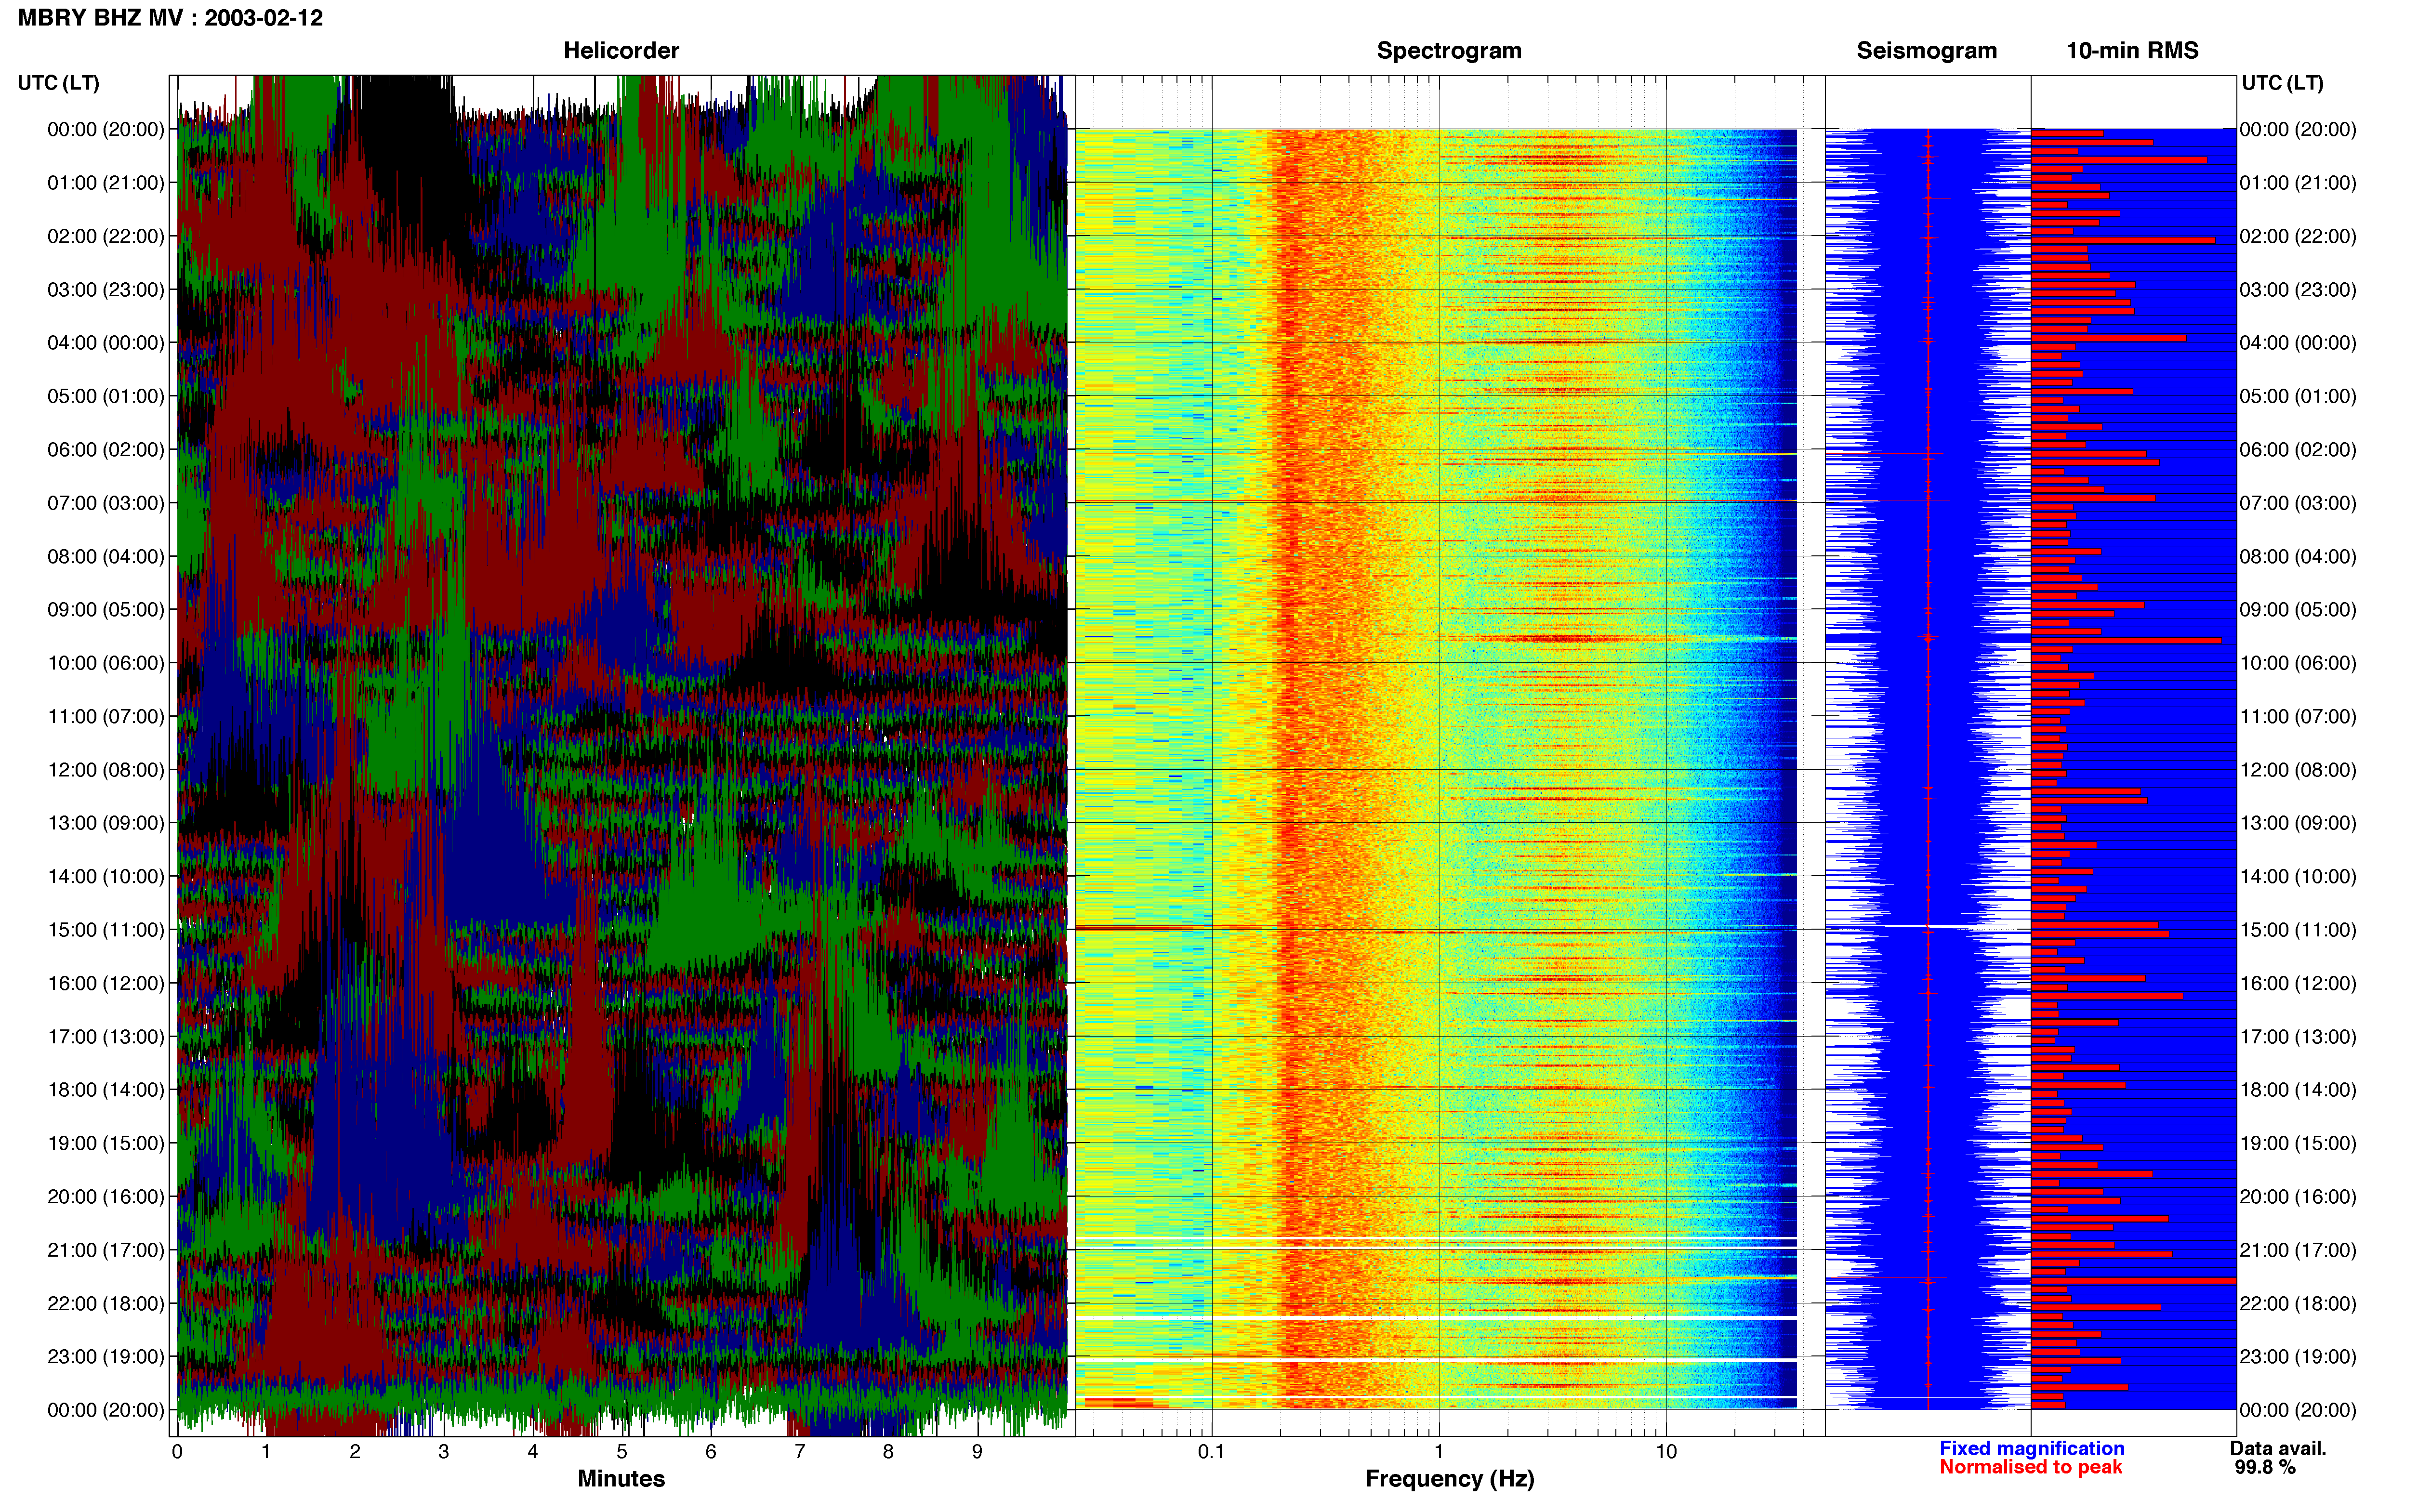Click the left 'UTC (LT)' axis header
This screenshot has width=2418, height=1512.
click(x=59, y=83)
